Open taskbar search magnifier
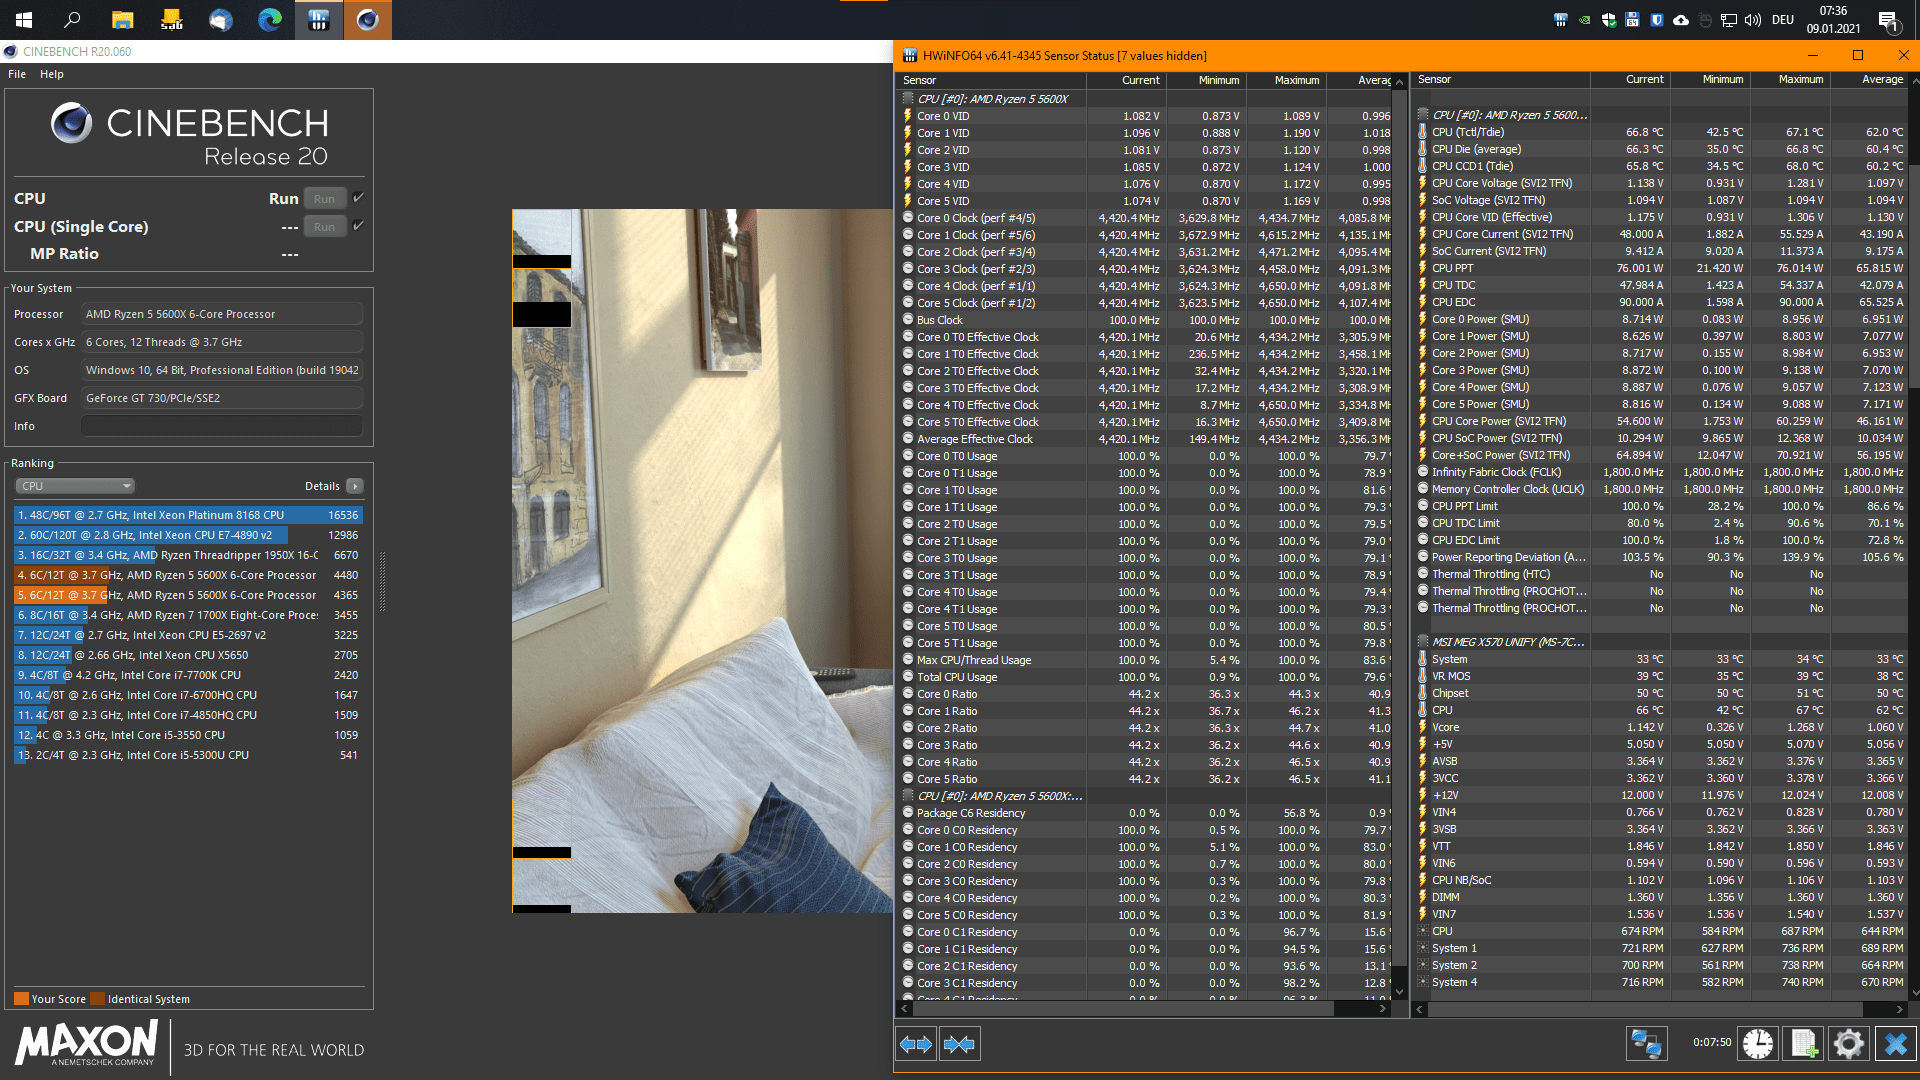1920x1080 pixels. pyautogui.click(x=72, y=20)
